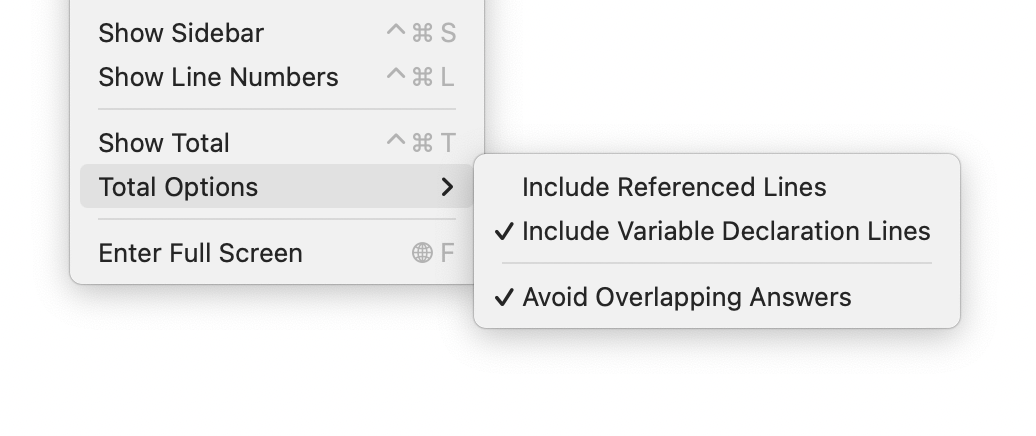Toggle Include Variable Declaration Lines

[717, 231]
